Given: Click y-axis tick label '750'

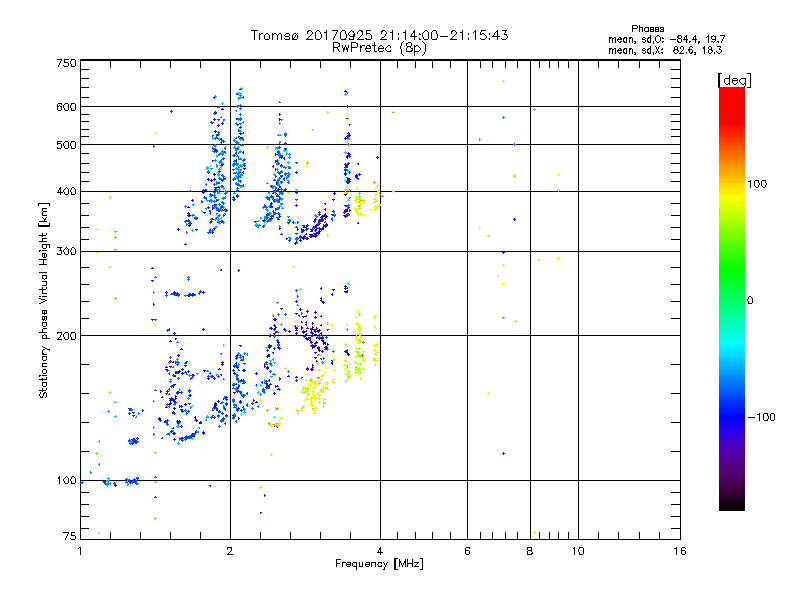Looking at the screenshot, I should [66, 63].
